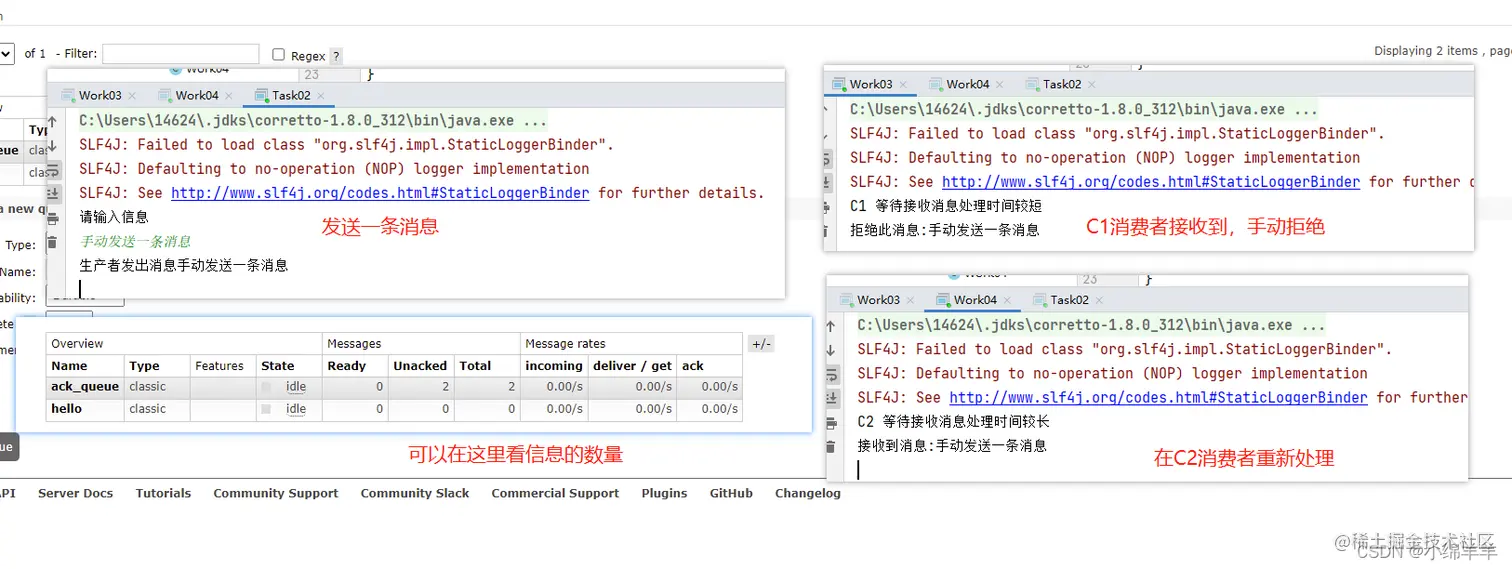
Task: Close the Task02 tab in the C2 console
Action: pos(1099,300)
